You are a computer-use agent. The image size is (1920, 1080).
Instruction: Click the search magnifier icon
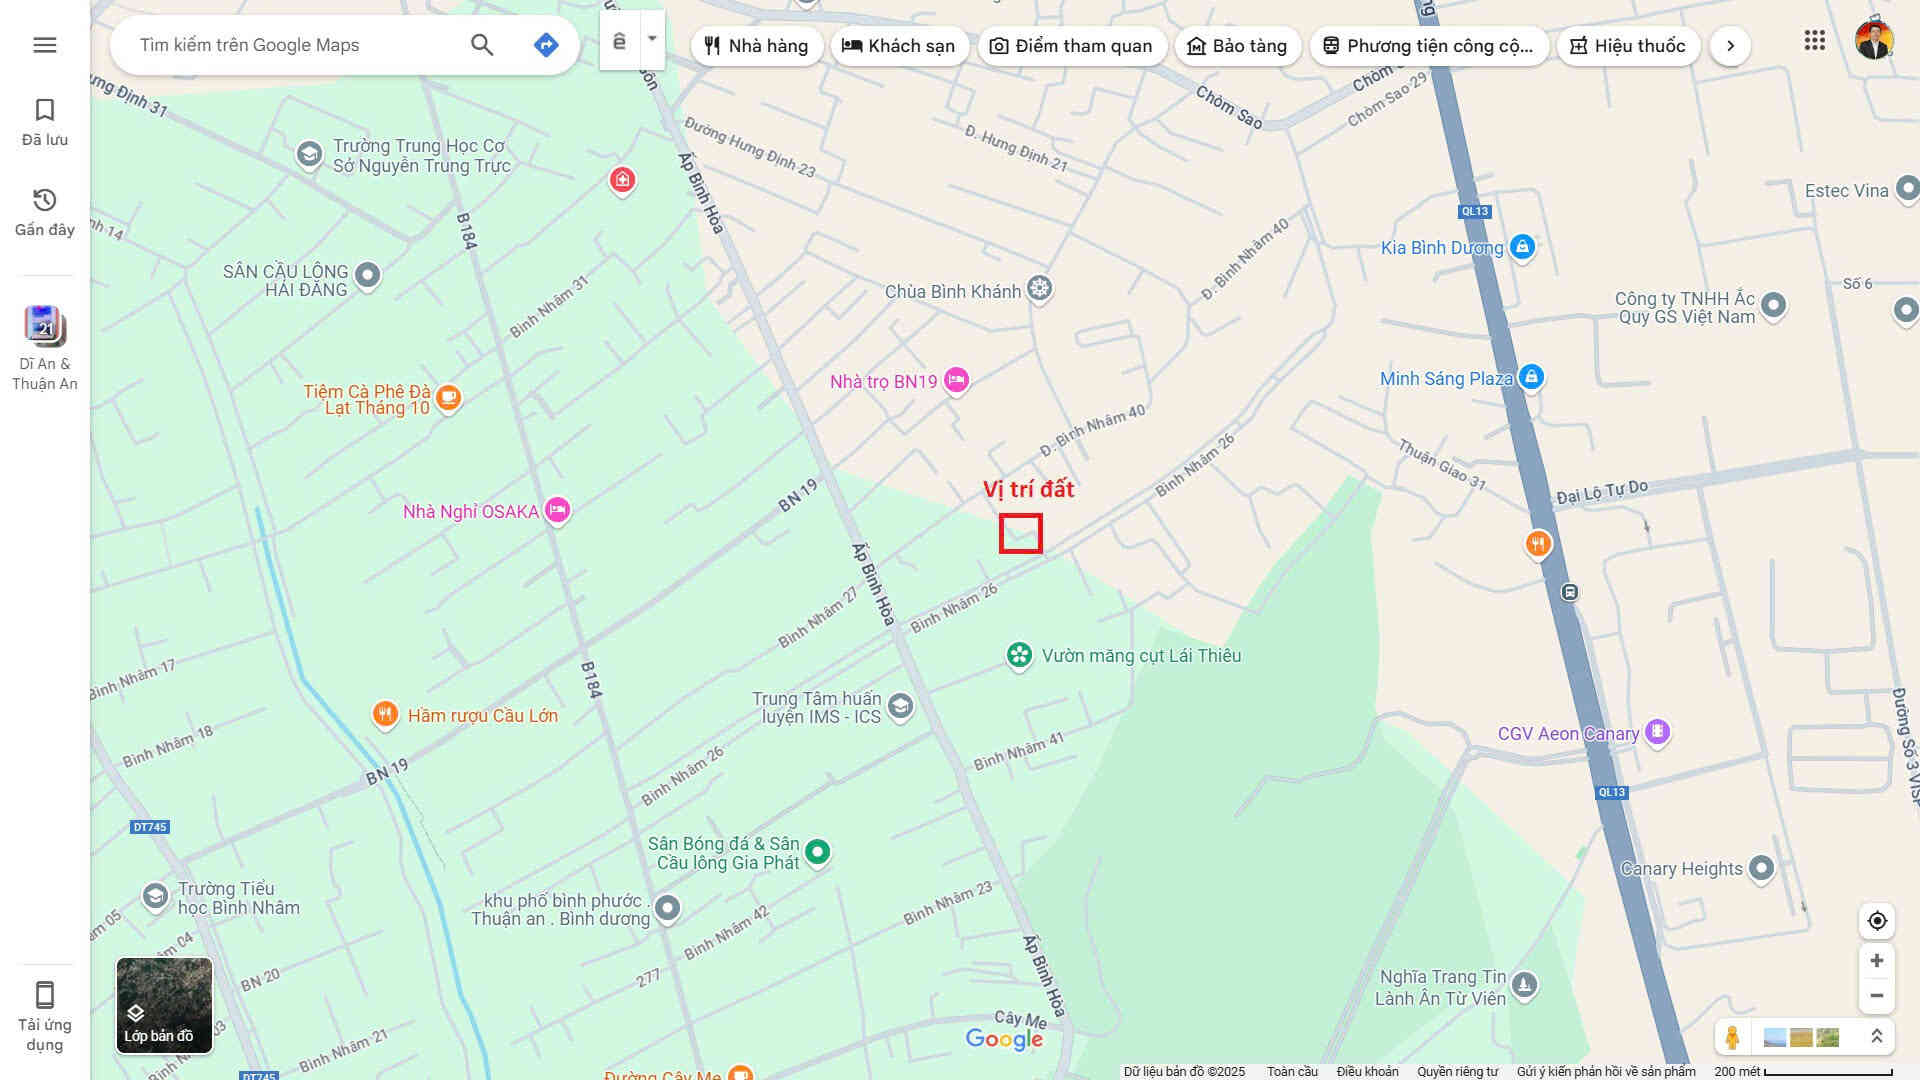click(x=482, y=45)
